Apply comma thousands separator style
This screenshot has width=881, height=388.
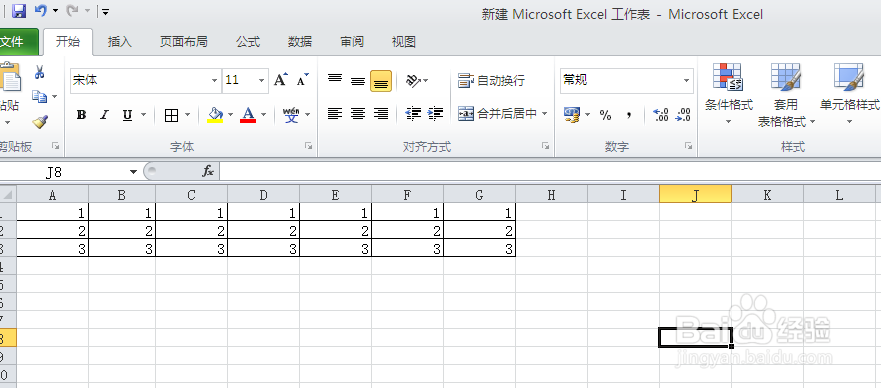pyautogui.click(x=629, y=115)
